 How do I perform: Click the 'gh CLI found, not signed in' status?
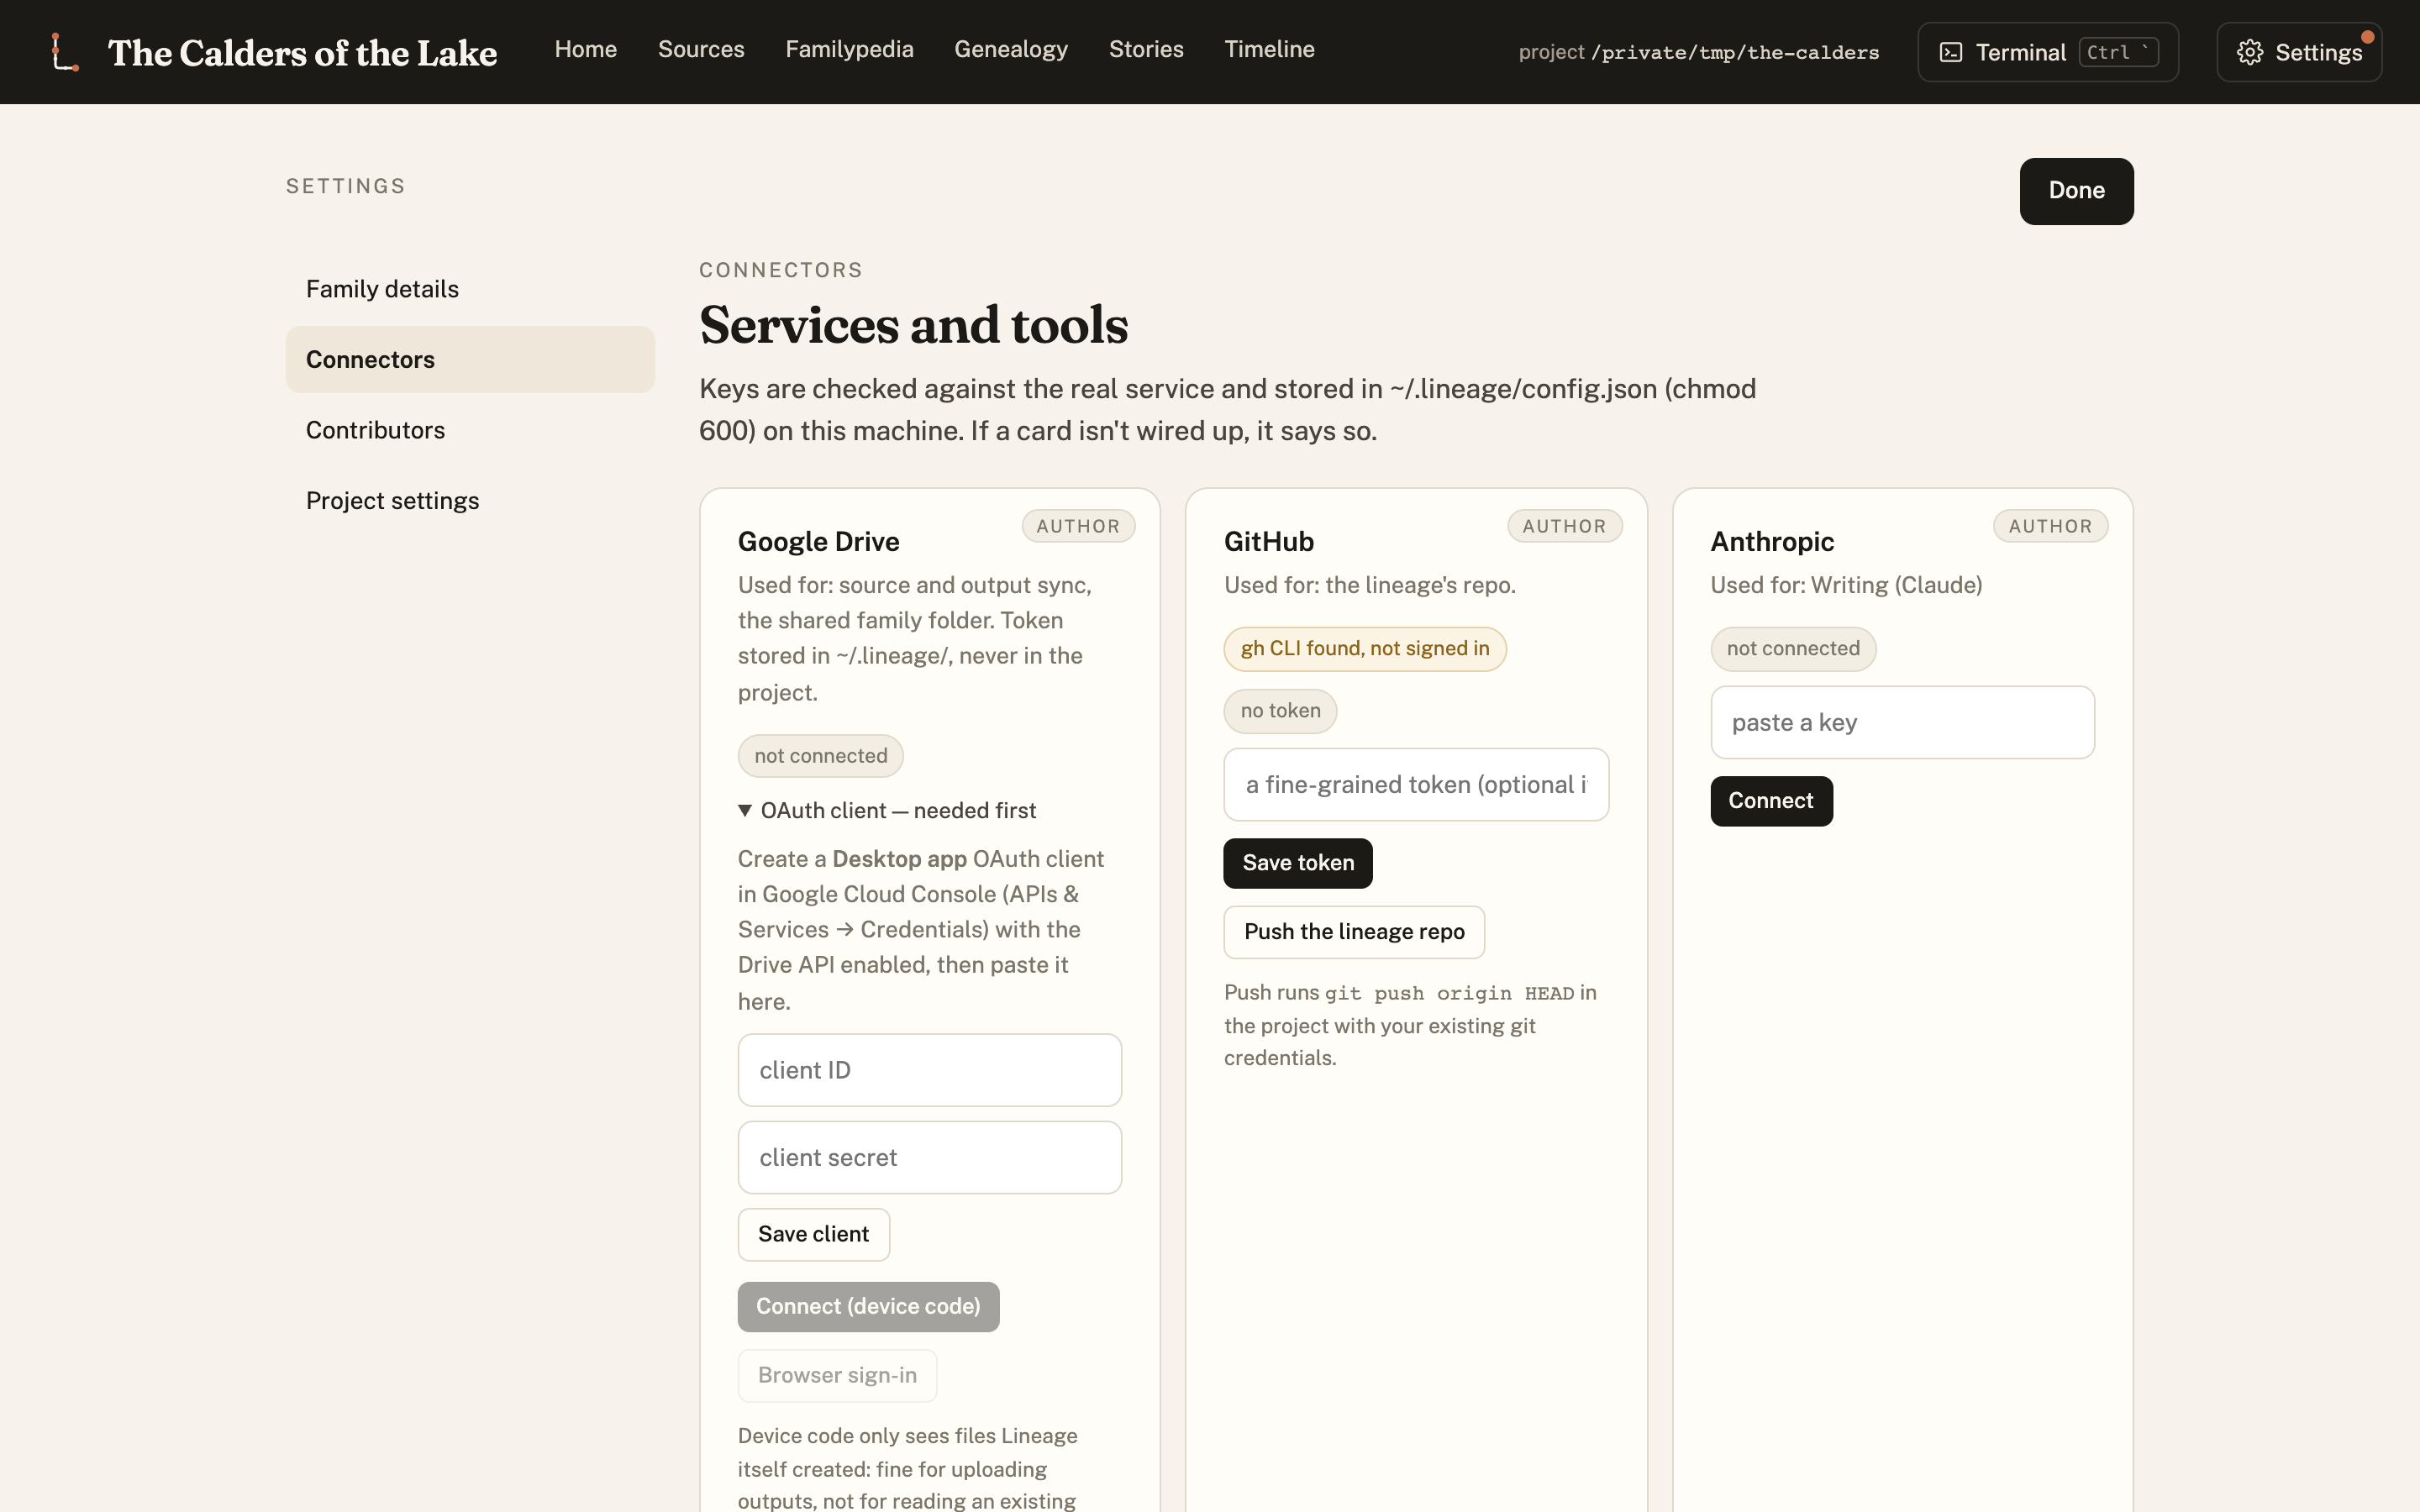[1364, 649]
